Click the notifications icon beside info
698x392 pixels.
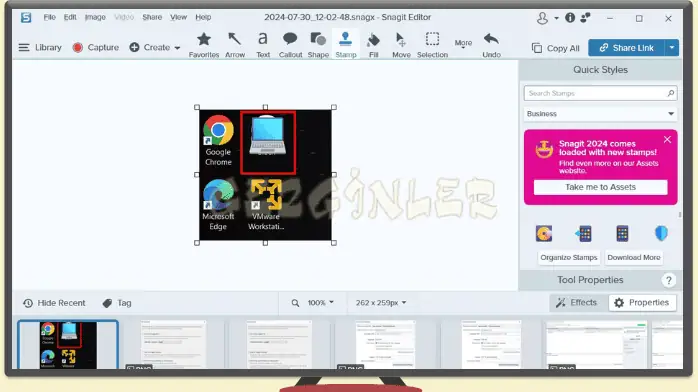pyautogui.click(x=585, y=18)
